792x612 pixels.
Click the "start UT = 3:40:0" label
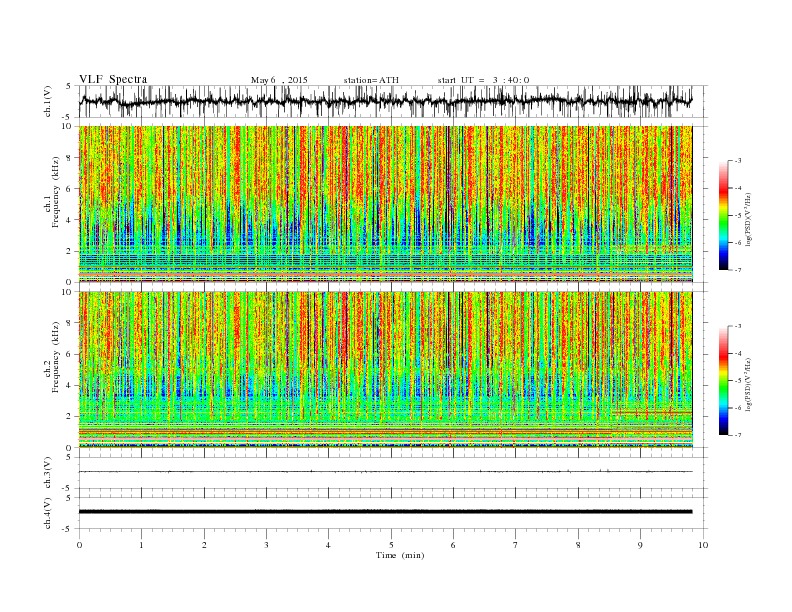pyautogui.click(x=483, y=80)
